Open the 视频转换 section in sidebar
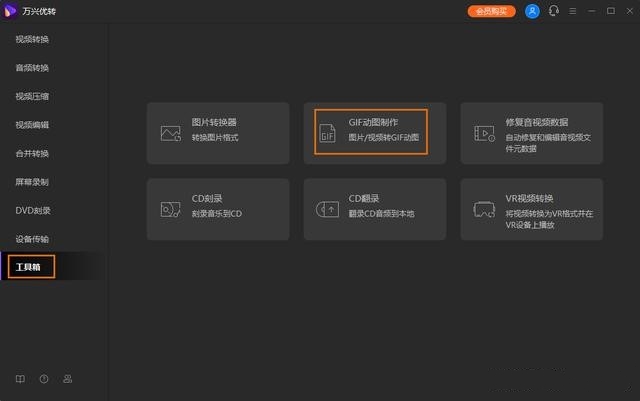The width and height of the screenshot is (640, 401). [x=32, y=39]
